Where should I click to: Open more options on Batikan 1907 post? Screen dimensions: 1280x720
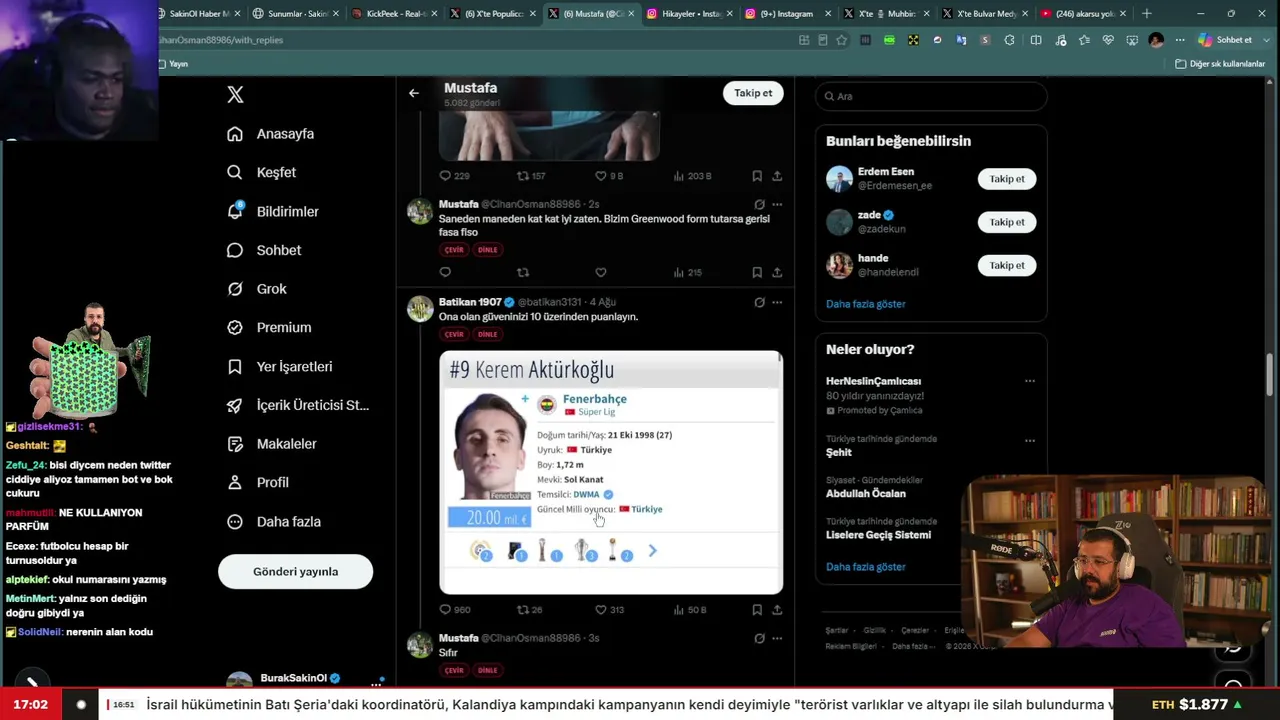click(x=777, y=302)
